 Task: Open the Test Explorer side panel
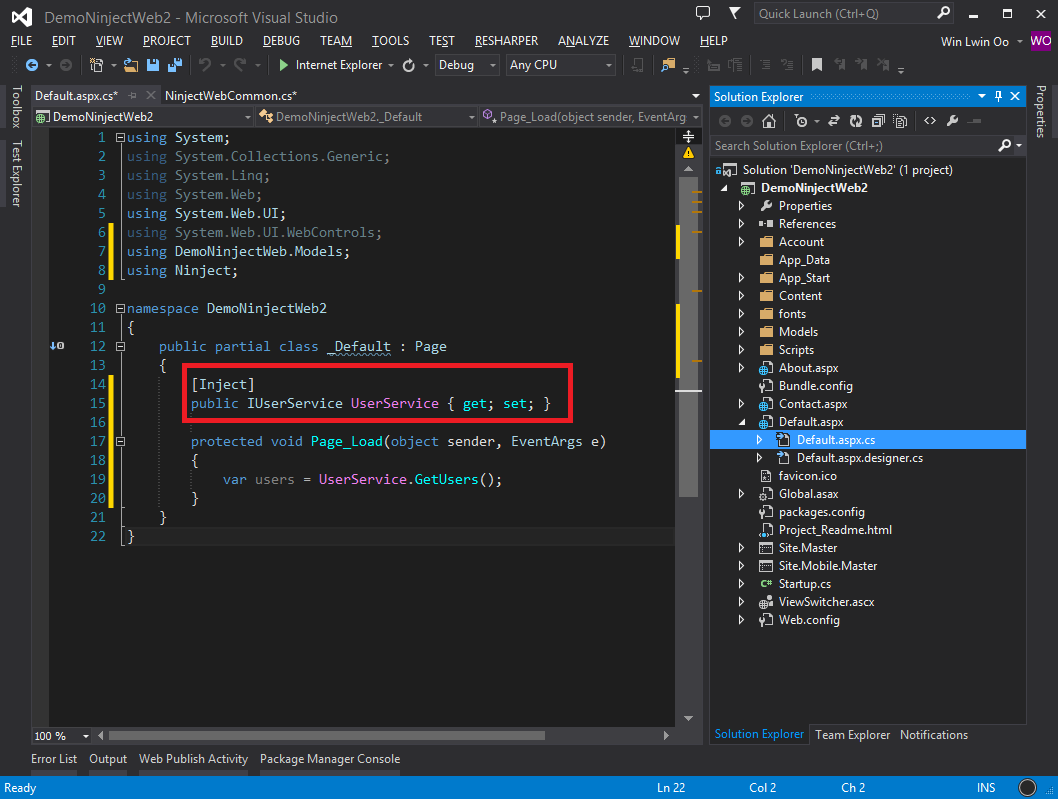pyautogui.click(x=16, y=173)
